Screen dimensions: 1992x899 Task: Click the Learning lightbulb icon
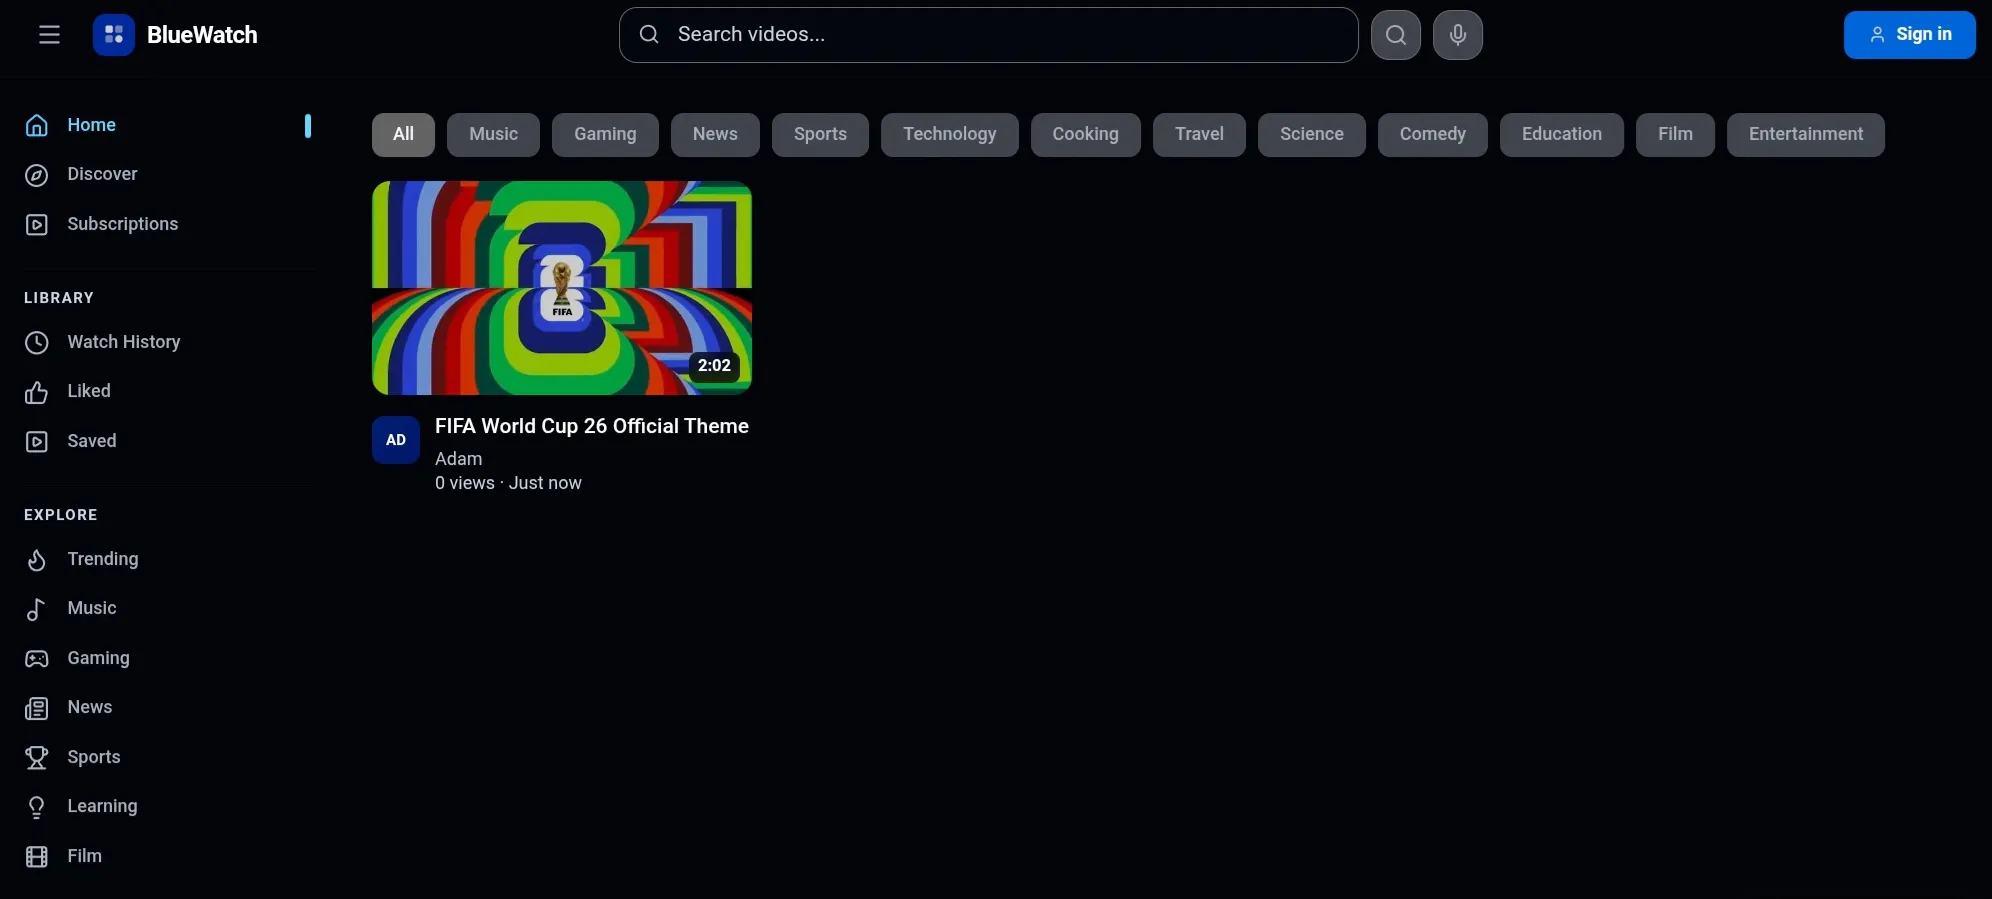point(37,807)
